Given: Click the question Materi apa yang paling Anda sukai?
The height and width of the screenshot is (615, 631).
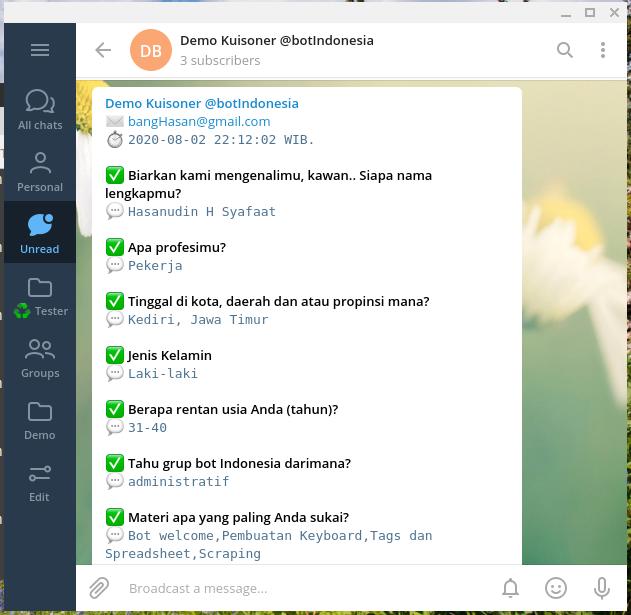Looking at the screenshot, I should pos(238,517).
